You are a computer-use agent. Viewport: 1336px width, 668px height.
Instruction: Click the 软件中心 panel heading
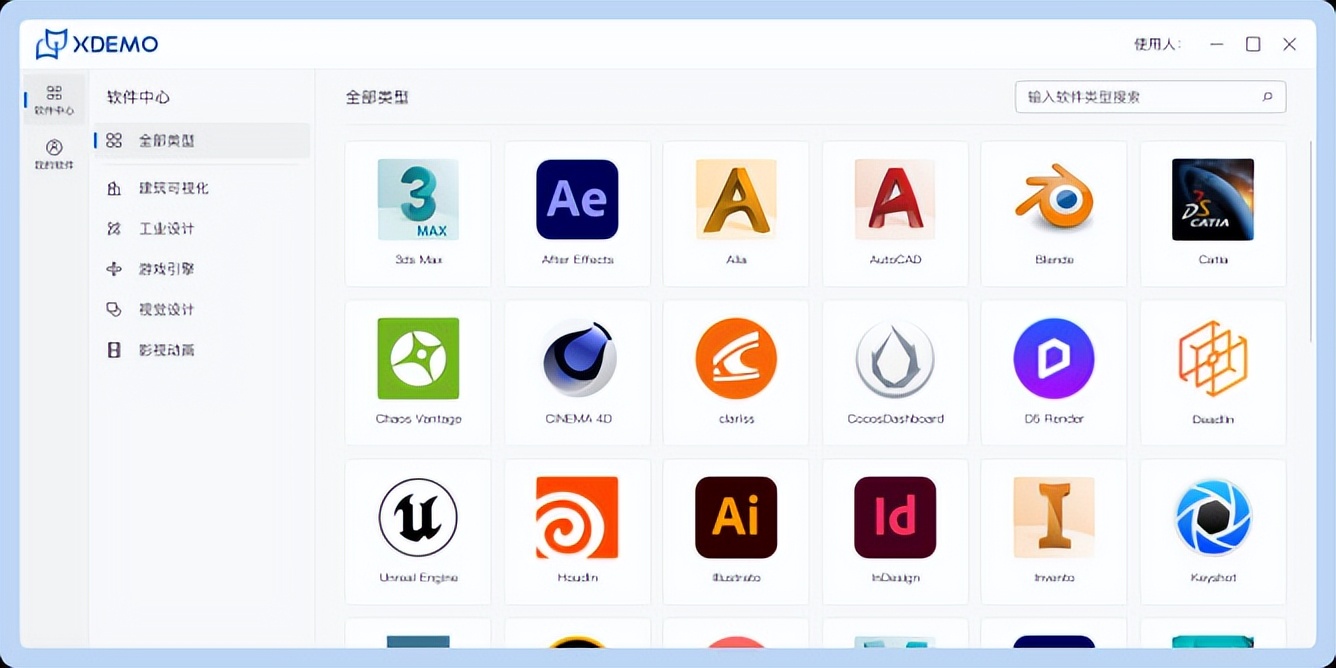(x=138, y=97)
